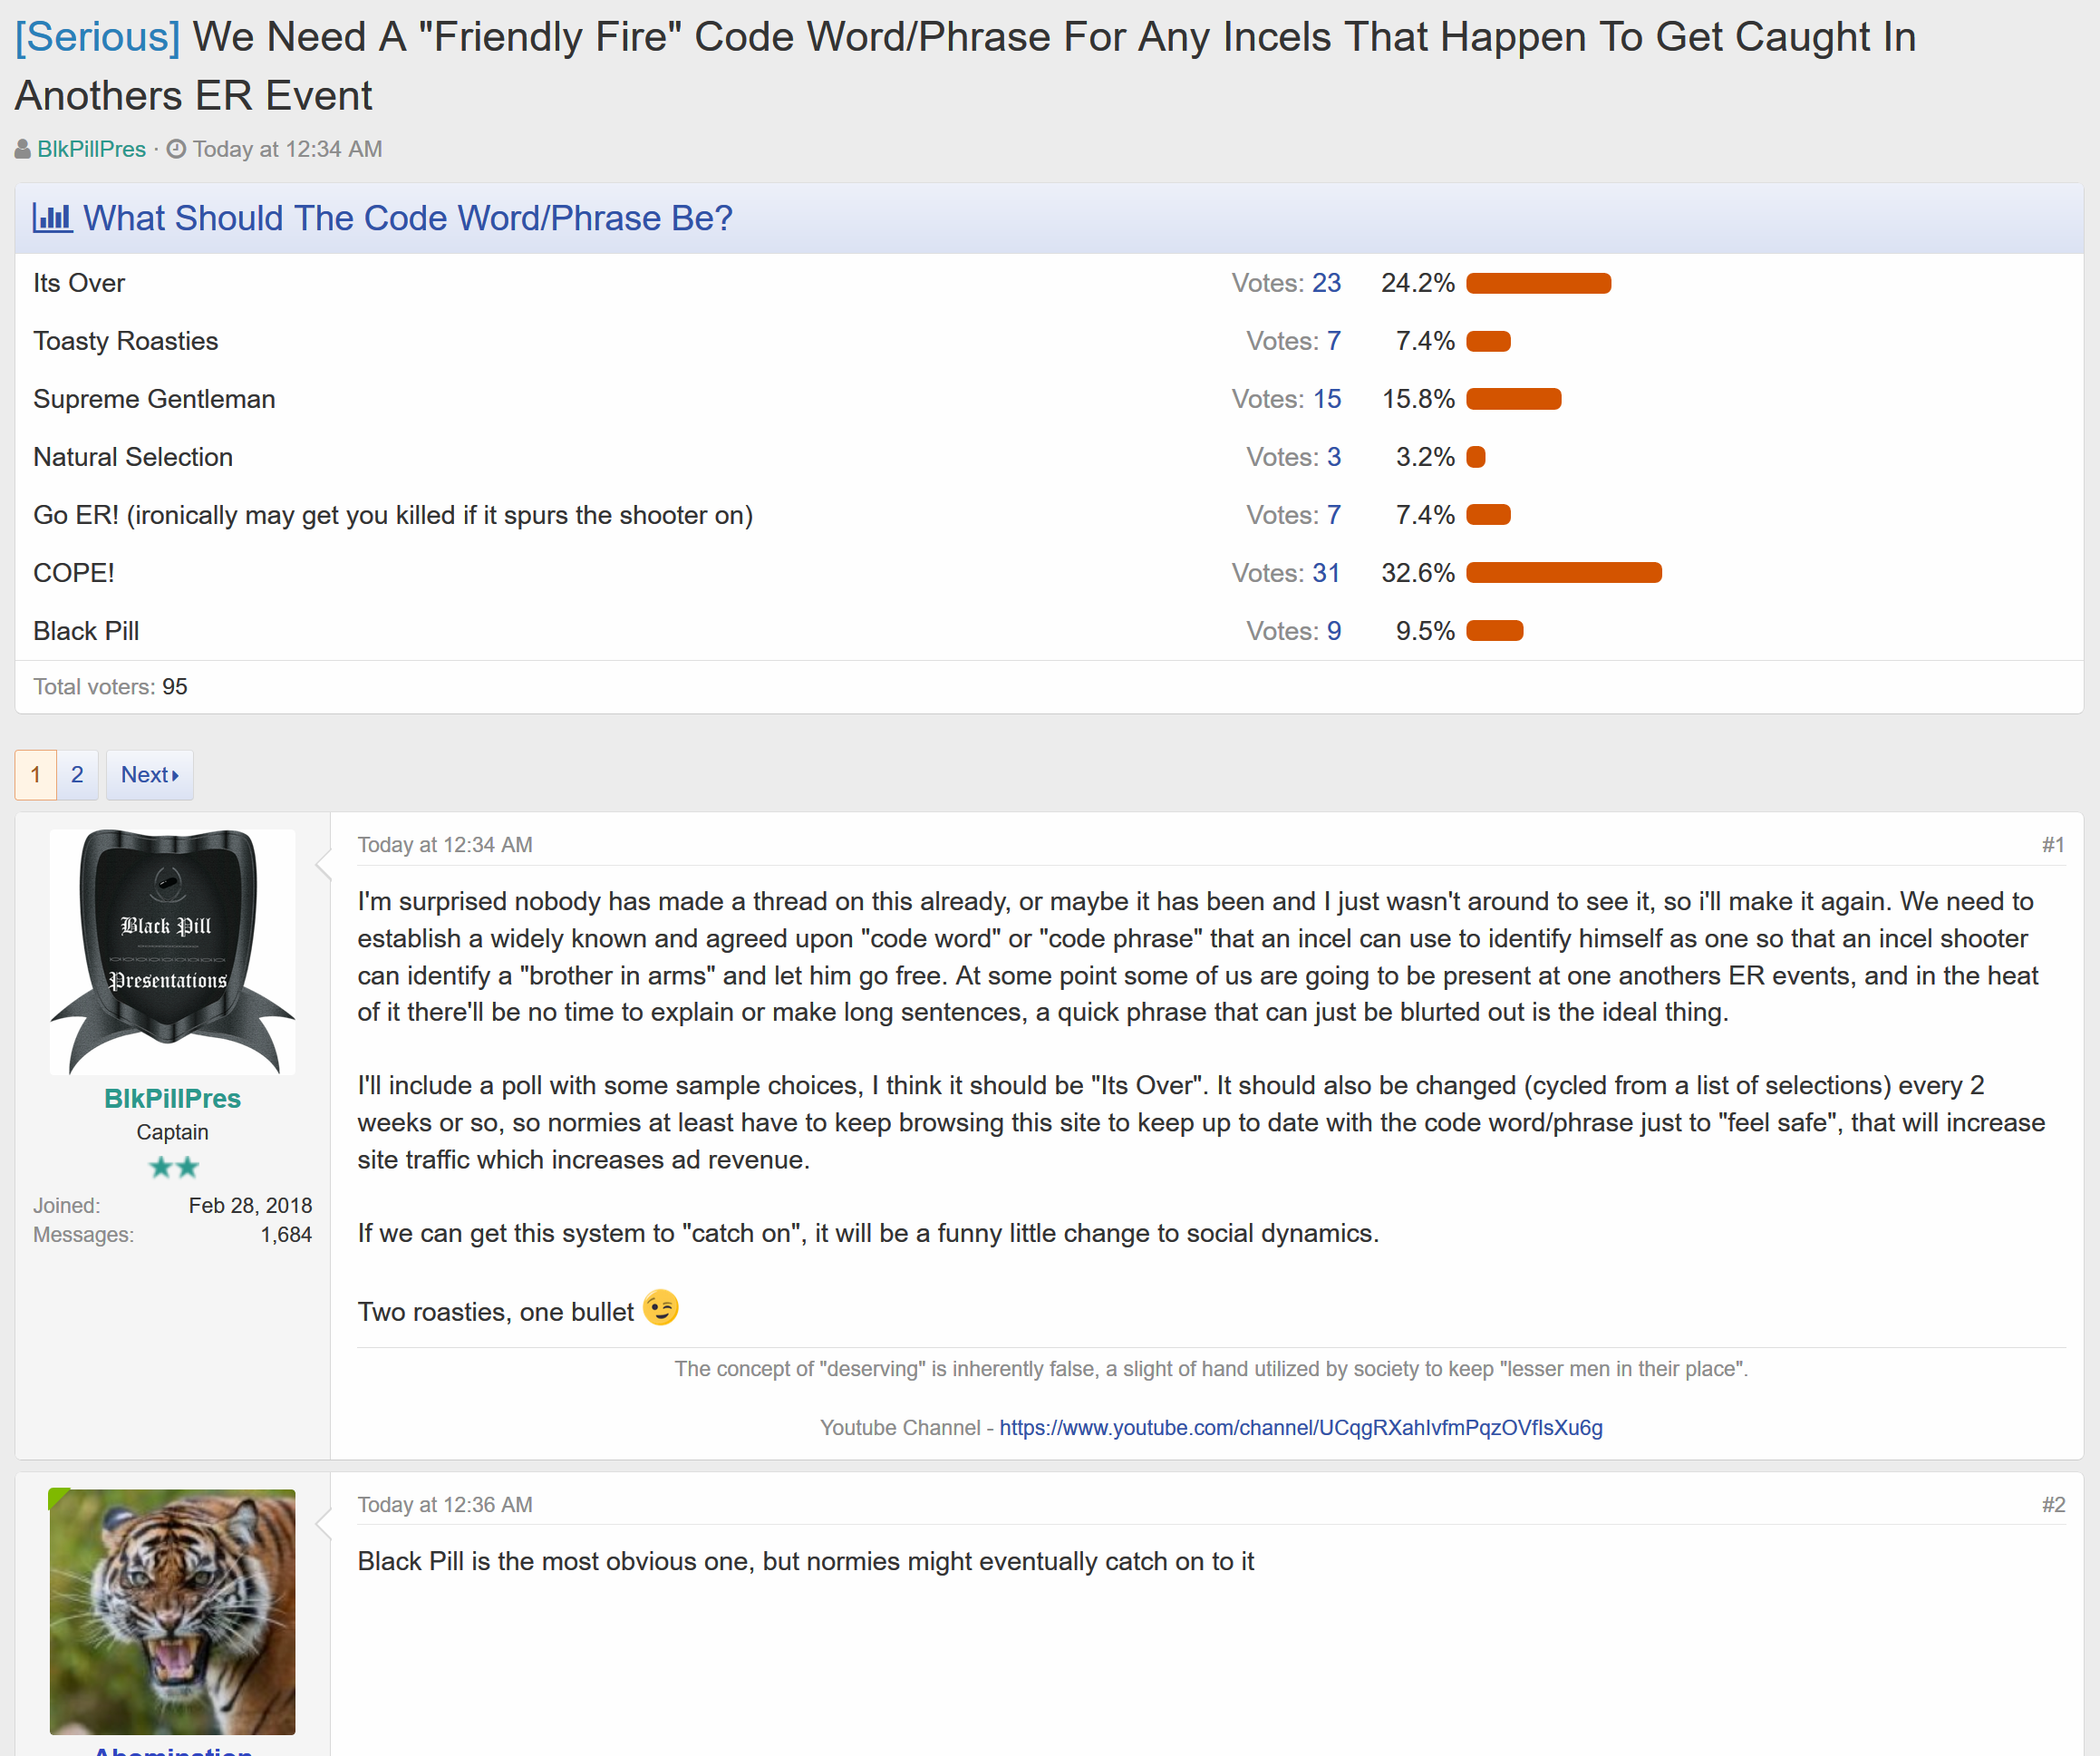Click the poll title What Should The Code Word/Phrase Be?

407,218
